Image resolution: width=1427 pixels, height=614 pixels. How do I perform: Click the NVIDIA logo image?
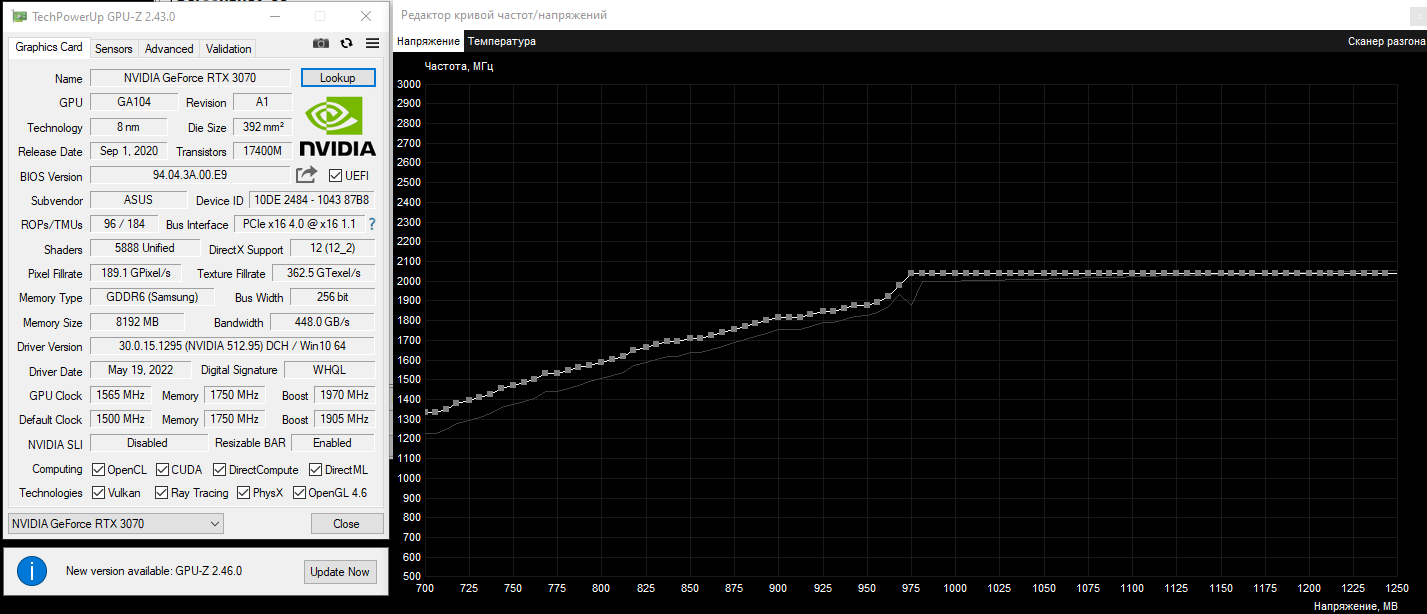click(338, 127)
